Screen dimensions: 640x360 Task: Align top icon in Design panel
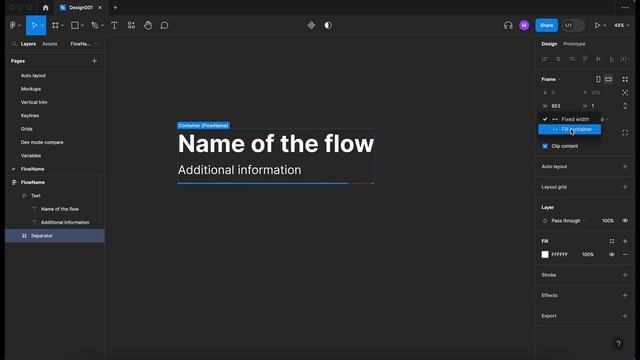(x=585, y=59)
